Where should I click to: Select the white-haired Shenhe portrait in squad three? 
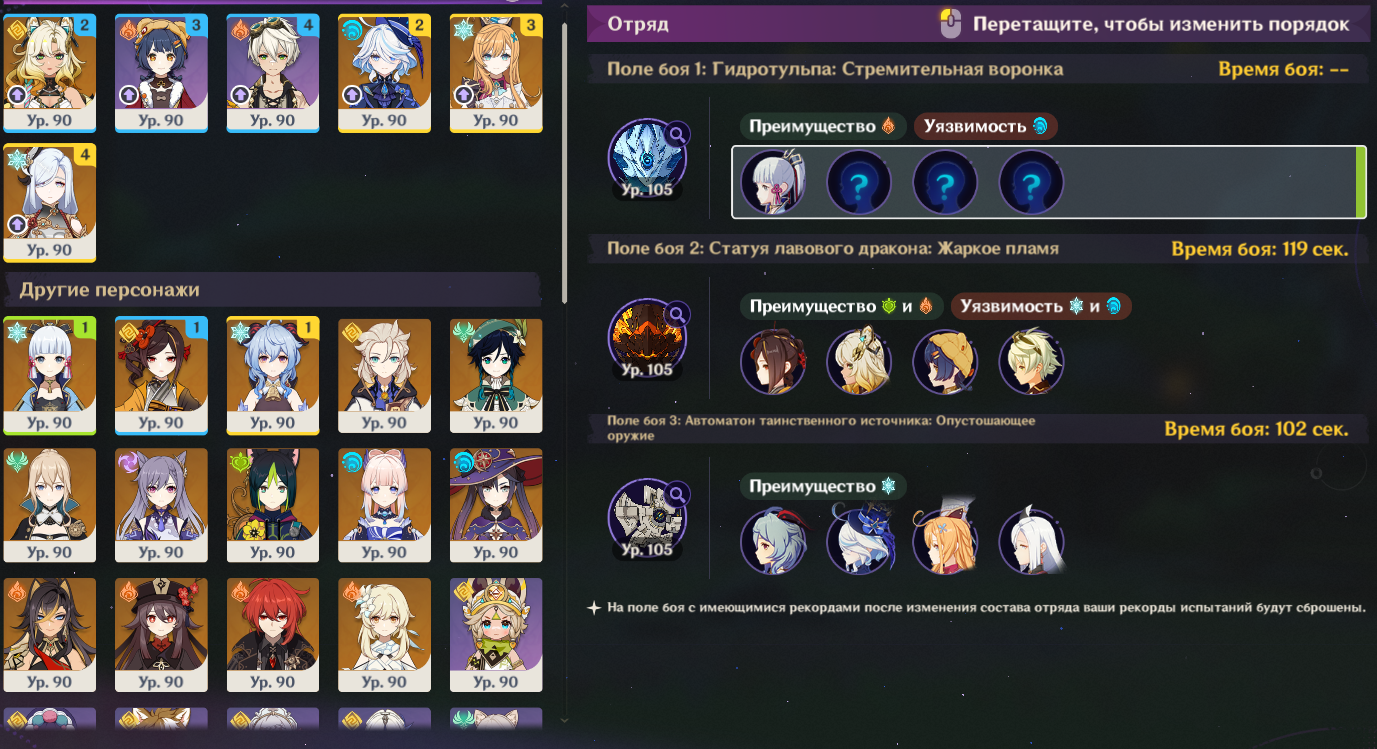tap(1031, 542)
